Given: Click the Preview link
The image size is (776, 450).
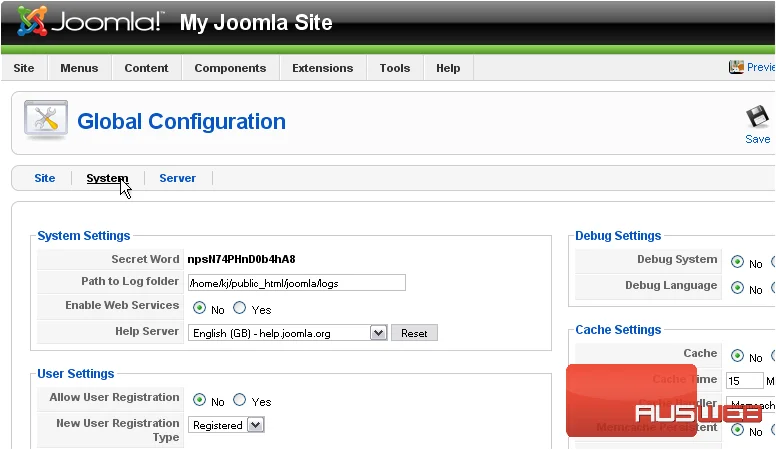Looking at the screenshot, I should 761,67.
